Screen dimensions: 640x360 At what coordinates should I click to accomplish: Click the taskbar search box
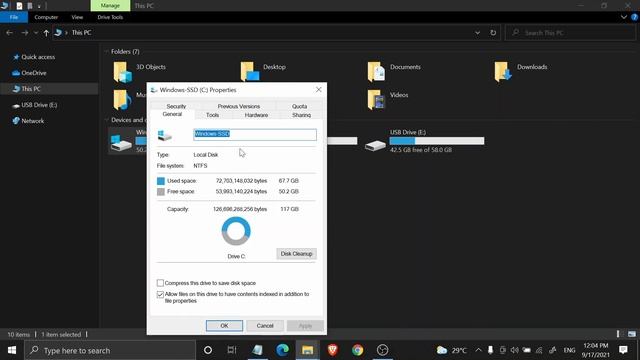110,350
